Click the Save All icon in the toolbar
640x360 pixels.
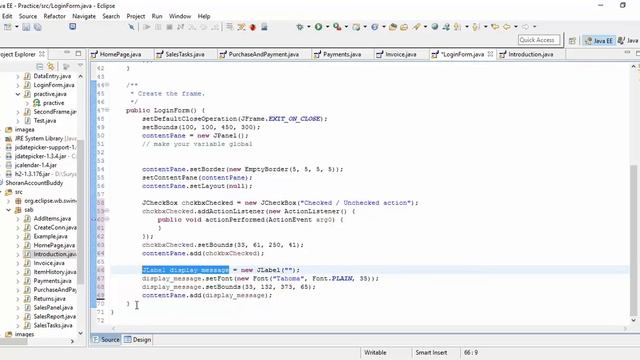(38, 27)
